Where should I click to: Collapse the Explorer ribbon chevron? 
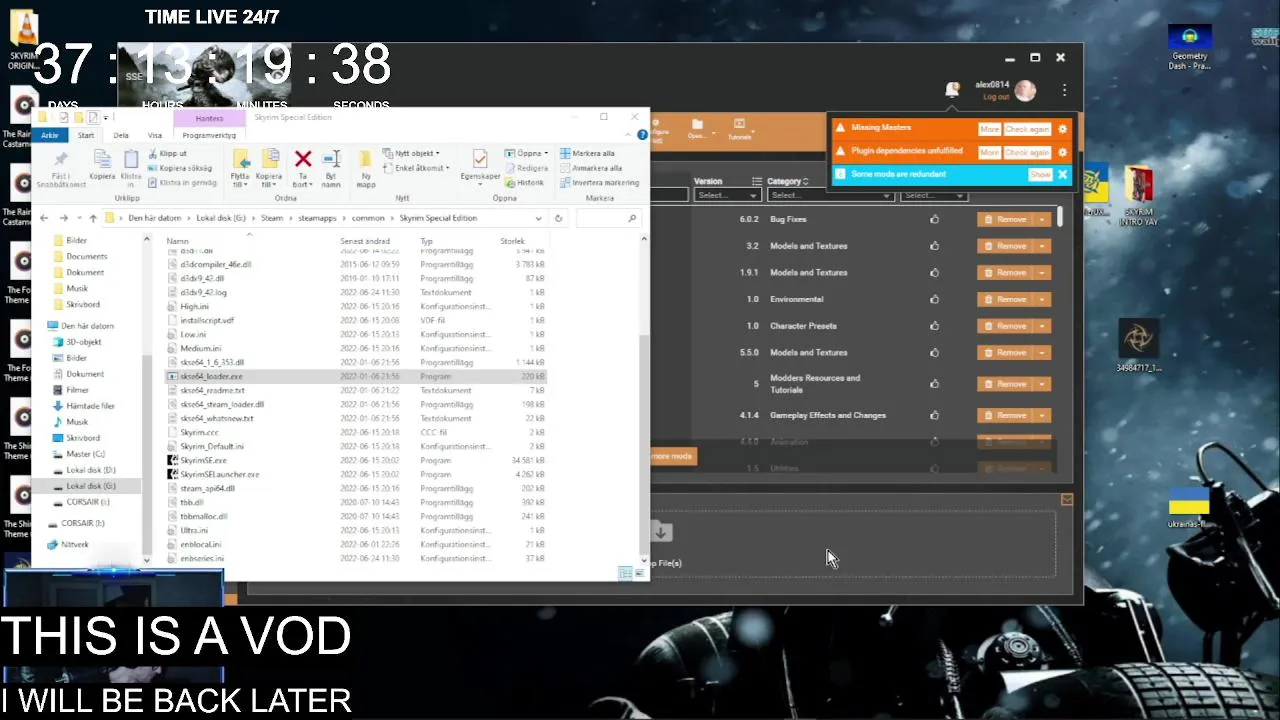(629, 134)
